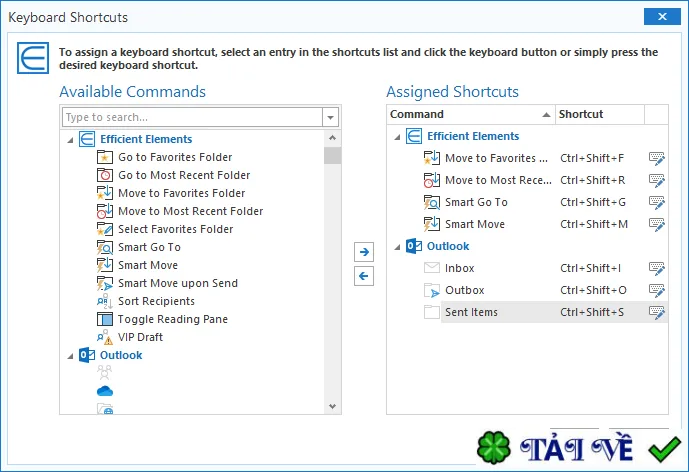Click the Go to Most Recent Folder icon
The height and width of the screenshot is (472, 689).
tap(105, 175)
